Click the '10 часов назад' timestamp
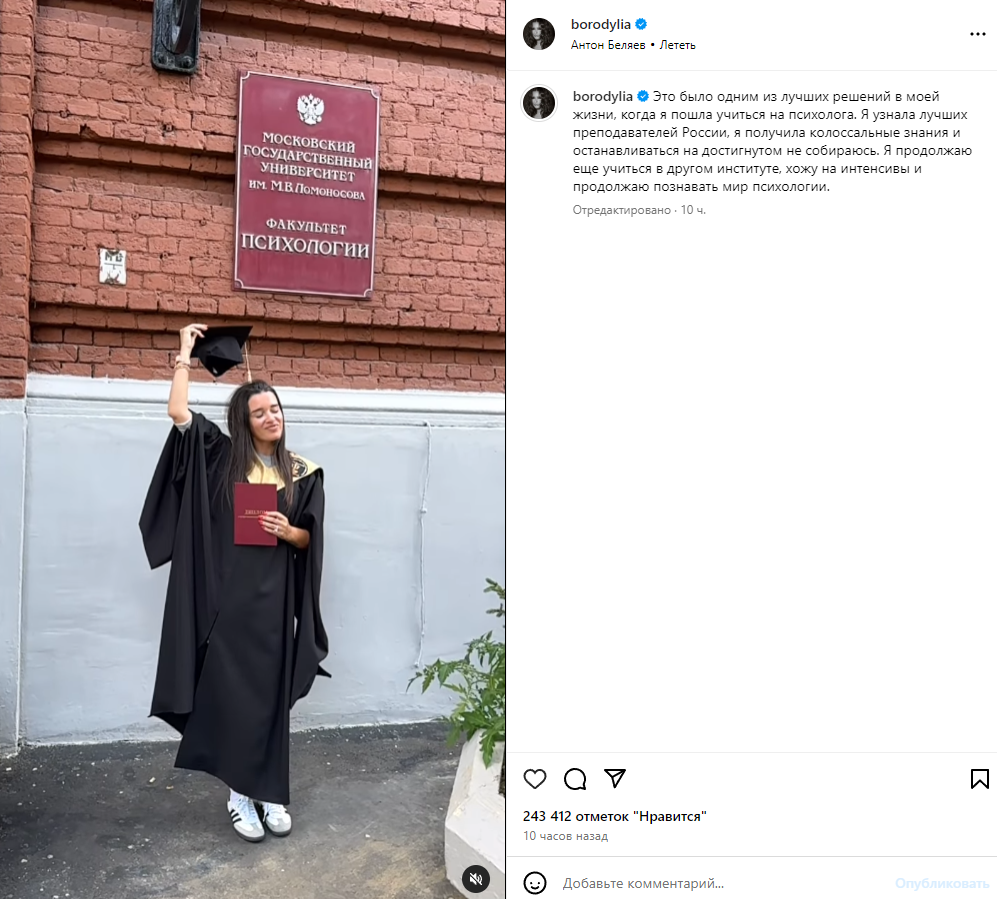The width and height of the screenshot is (997, 899). click(566, 836)
